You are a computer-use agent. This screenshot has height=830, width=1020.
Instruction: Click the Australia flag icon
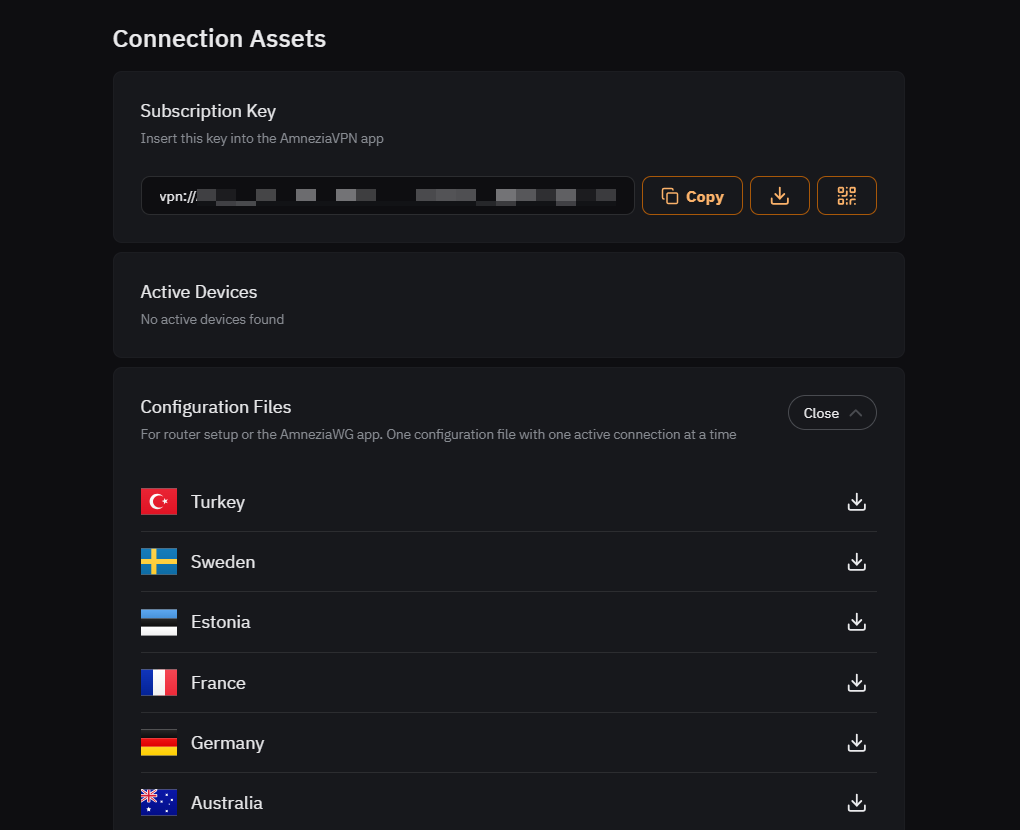(159, 803)
